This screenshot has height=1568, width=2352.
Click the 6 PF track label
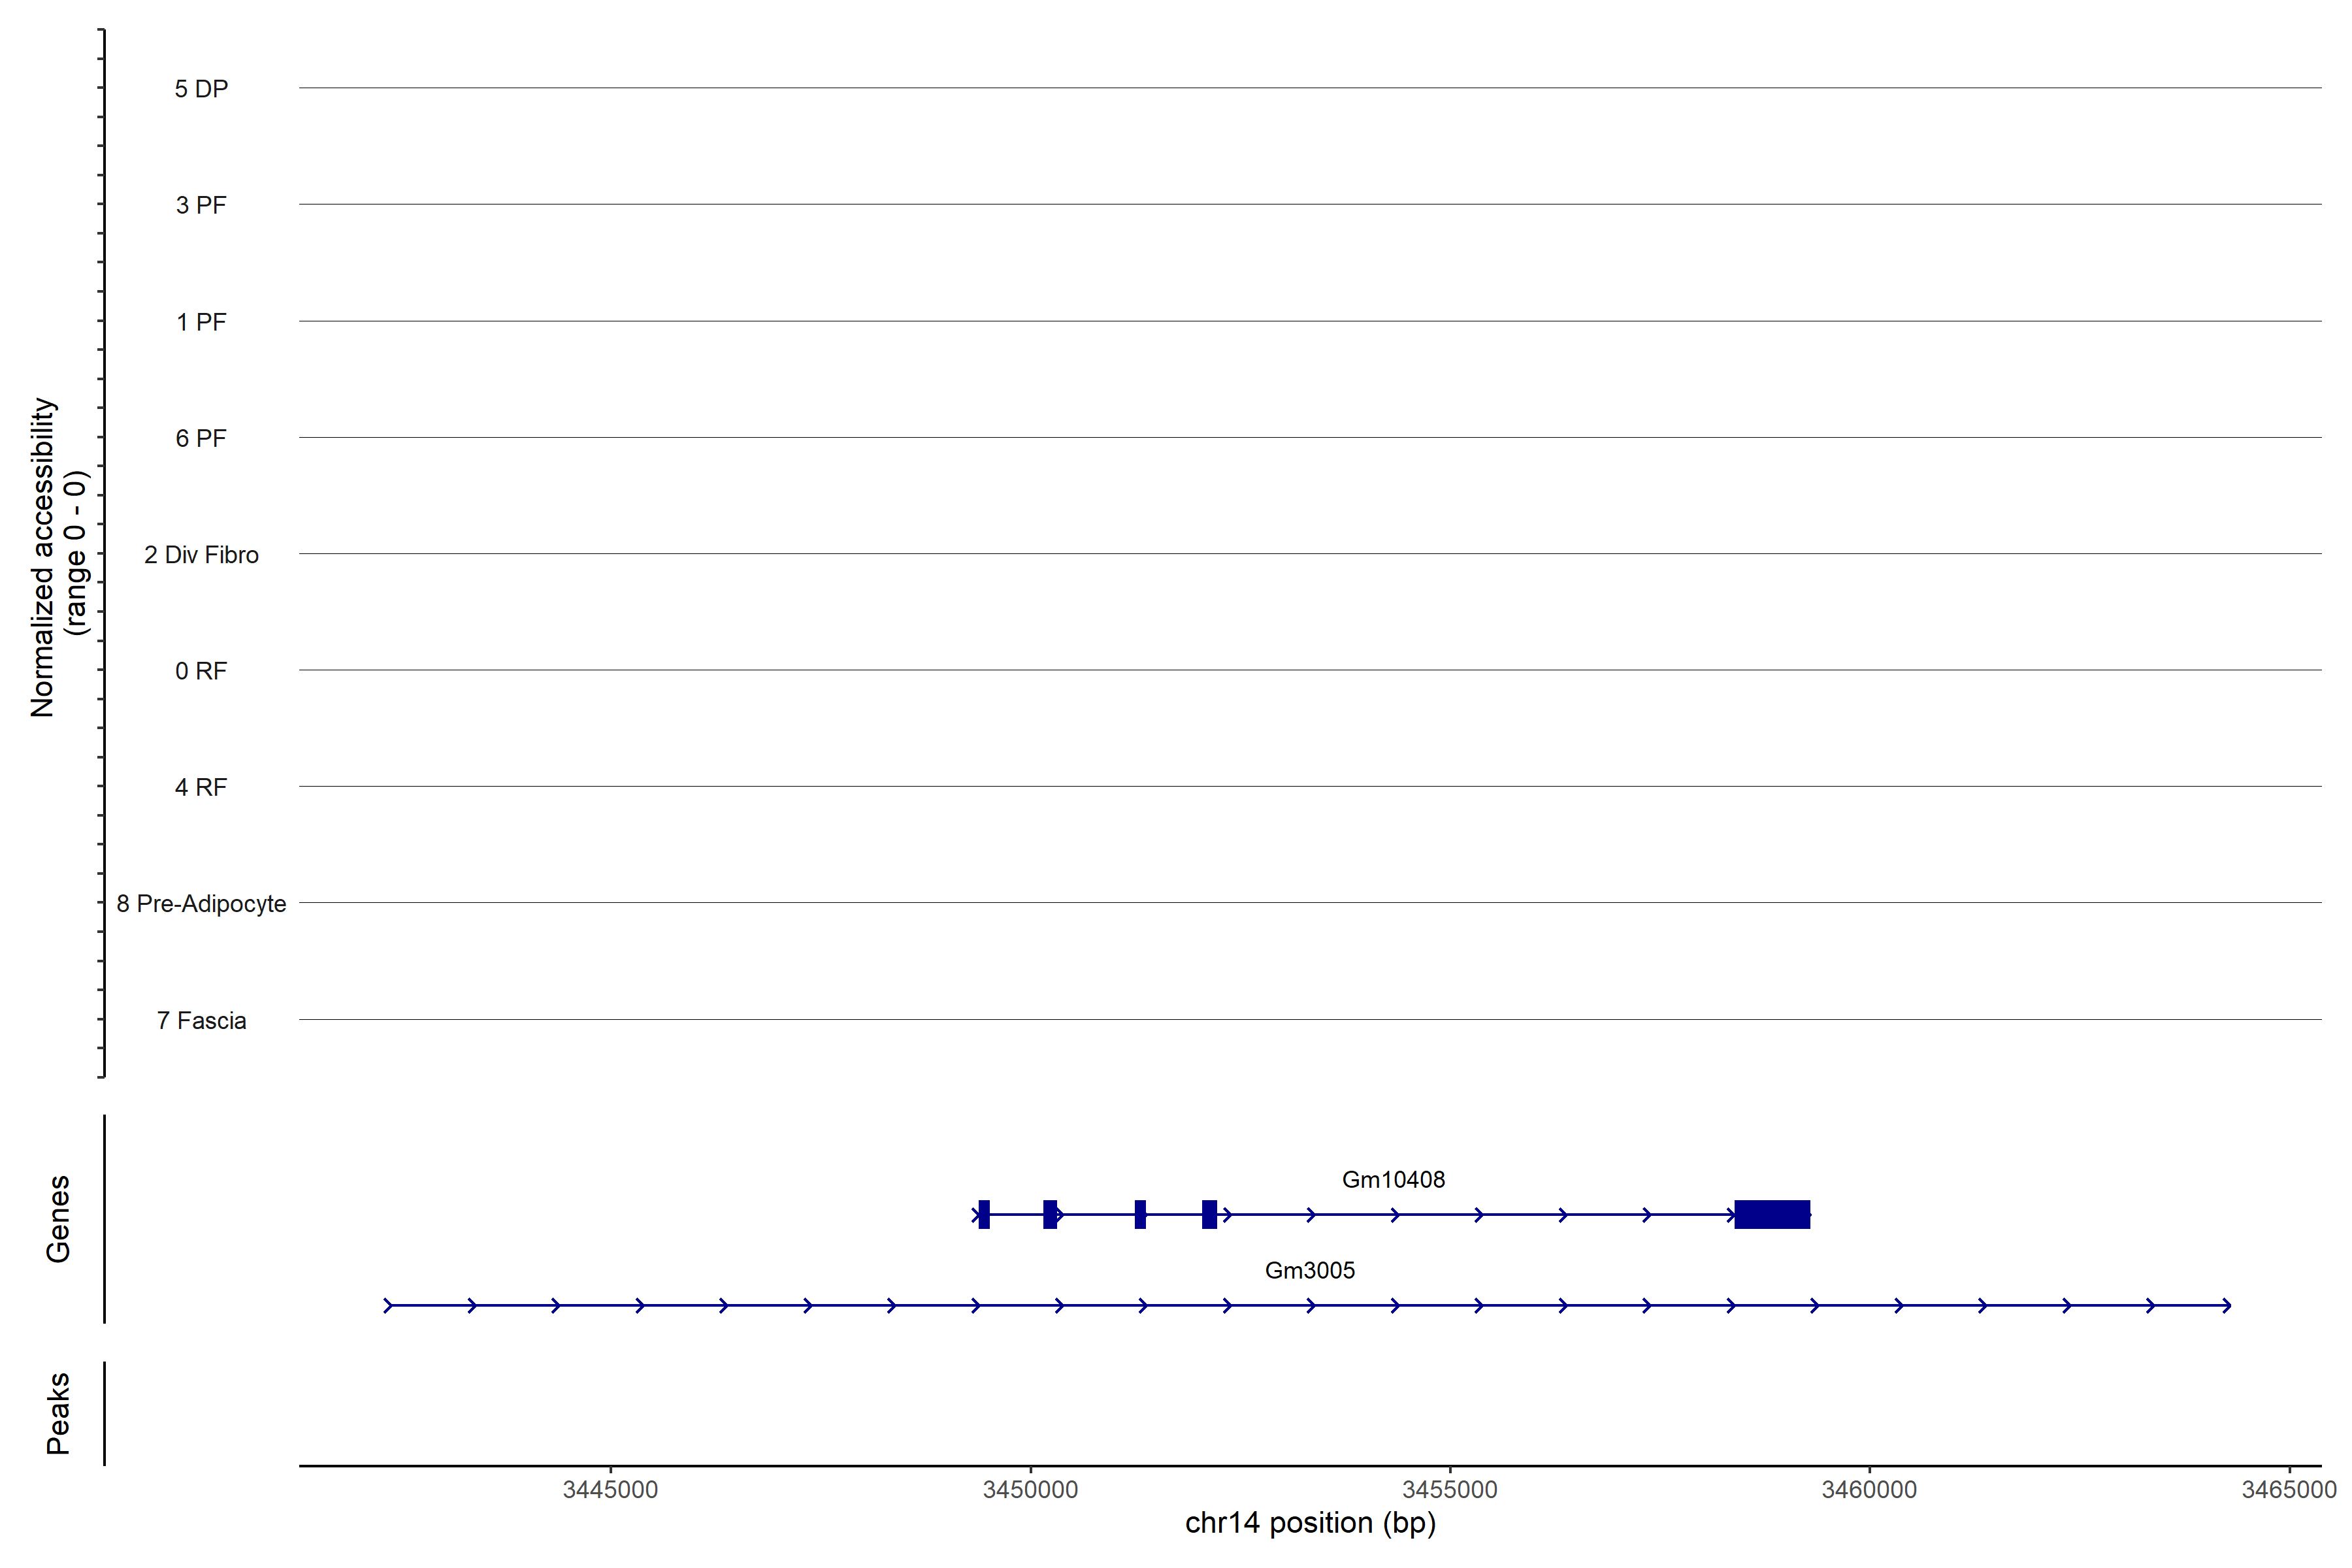click(201, 438)
